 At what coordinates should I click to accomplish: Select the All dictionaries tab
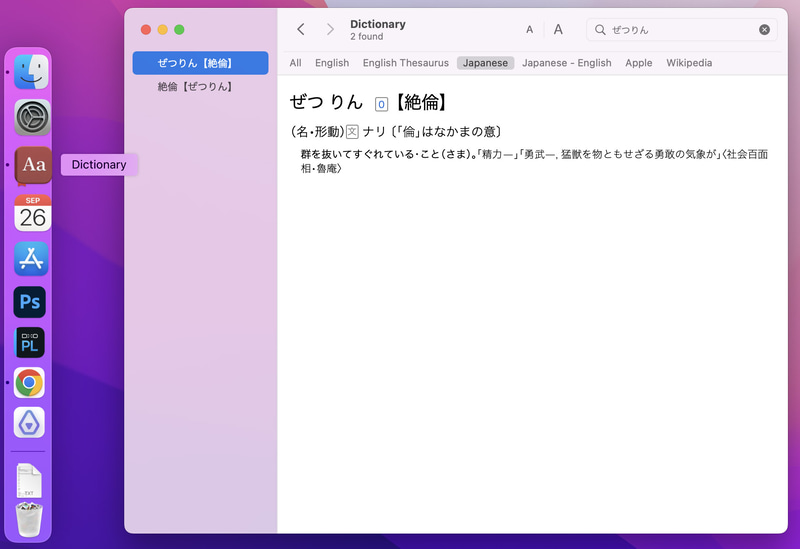(295, 63)
